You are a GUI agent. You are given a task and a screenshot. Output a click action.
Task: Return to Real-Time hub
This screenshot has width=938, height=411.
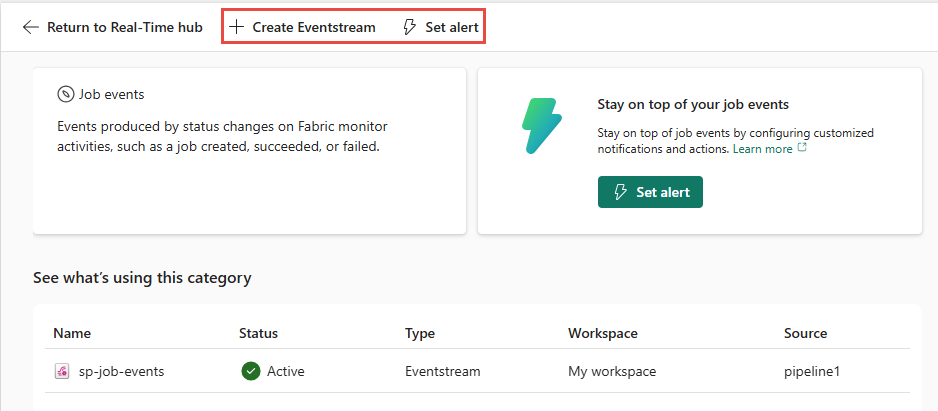[124, 27]
